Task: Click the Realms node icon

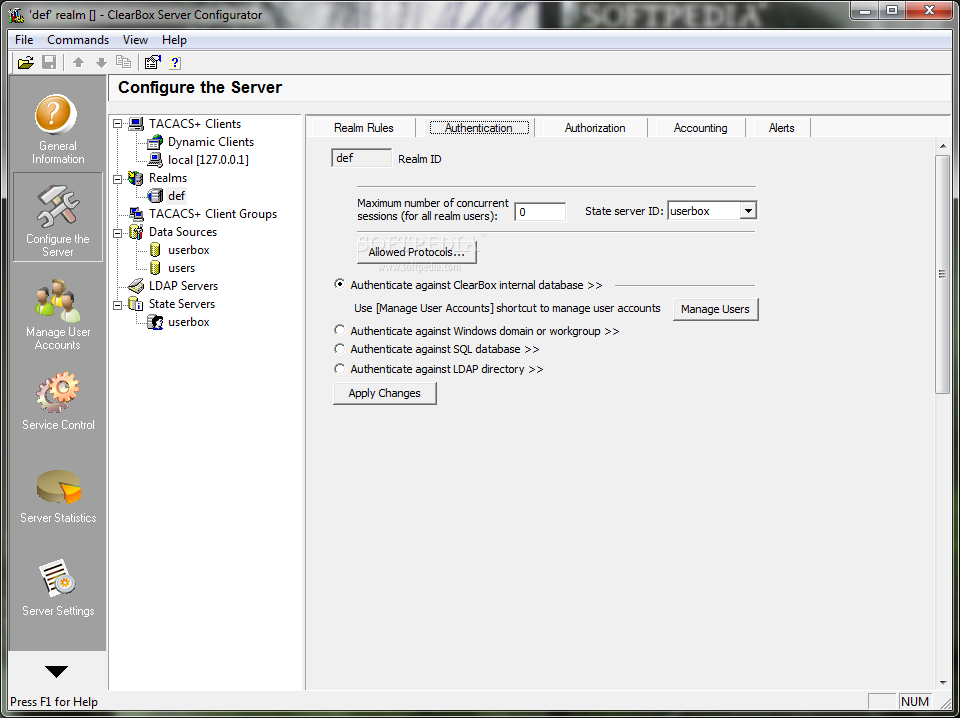Action: tap(136, 178)
